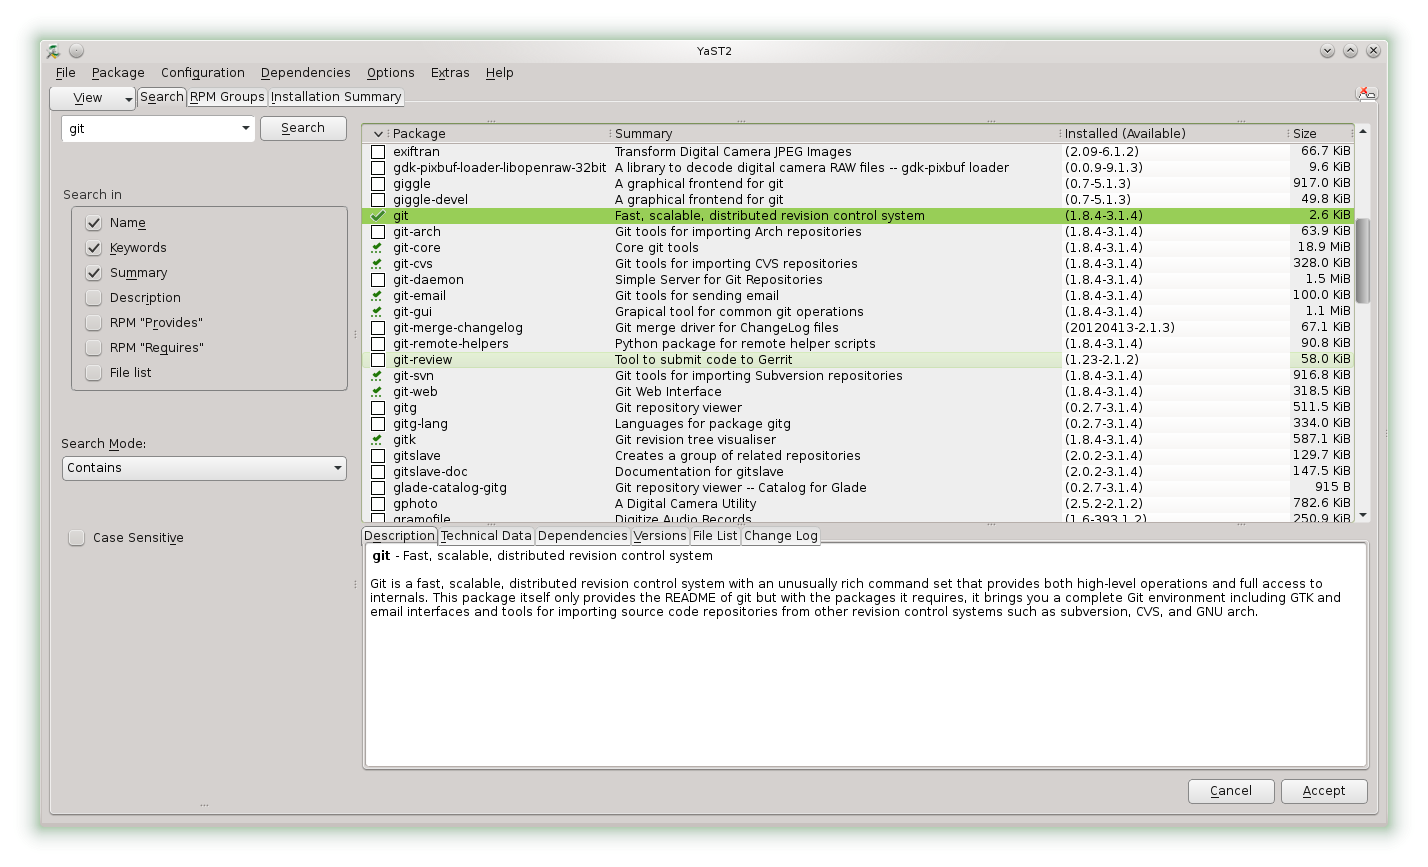1428x867 pixels.
Task: Click the YaST application icon in title bar
Action: (54, 51)
